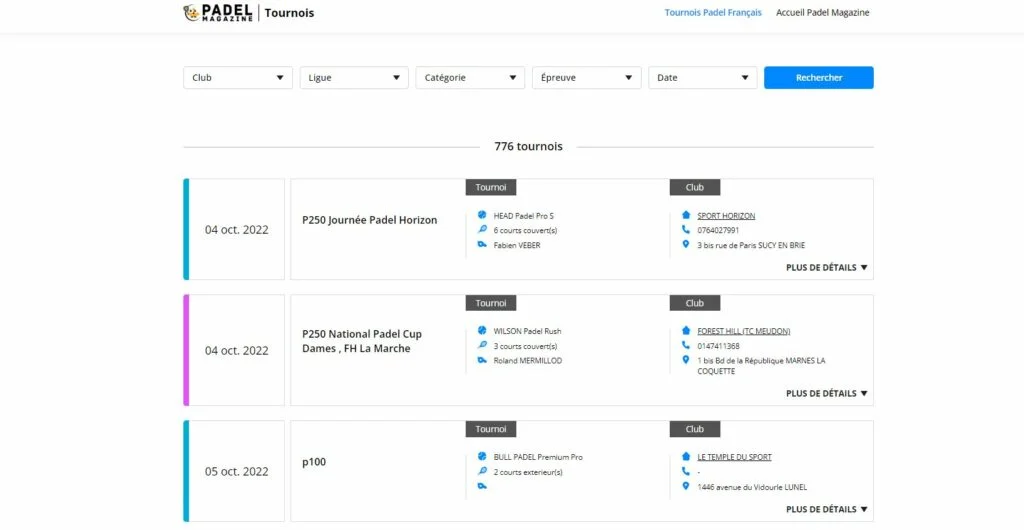Open the Club filter dropdown
Screen dimensions: 1024x530
click(x=238, y=78)
